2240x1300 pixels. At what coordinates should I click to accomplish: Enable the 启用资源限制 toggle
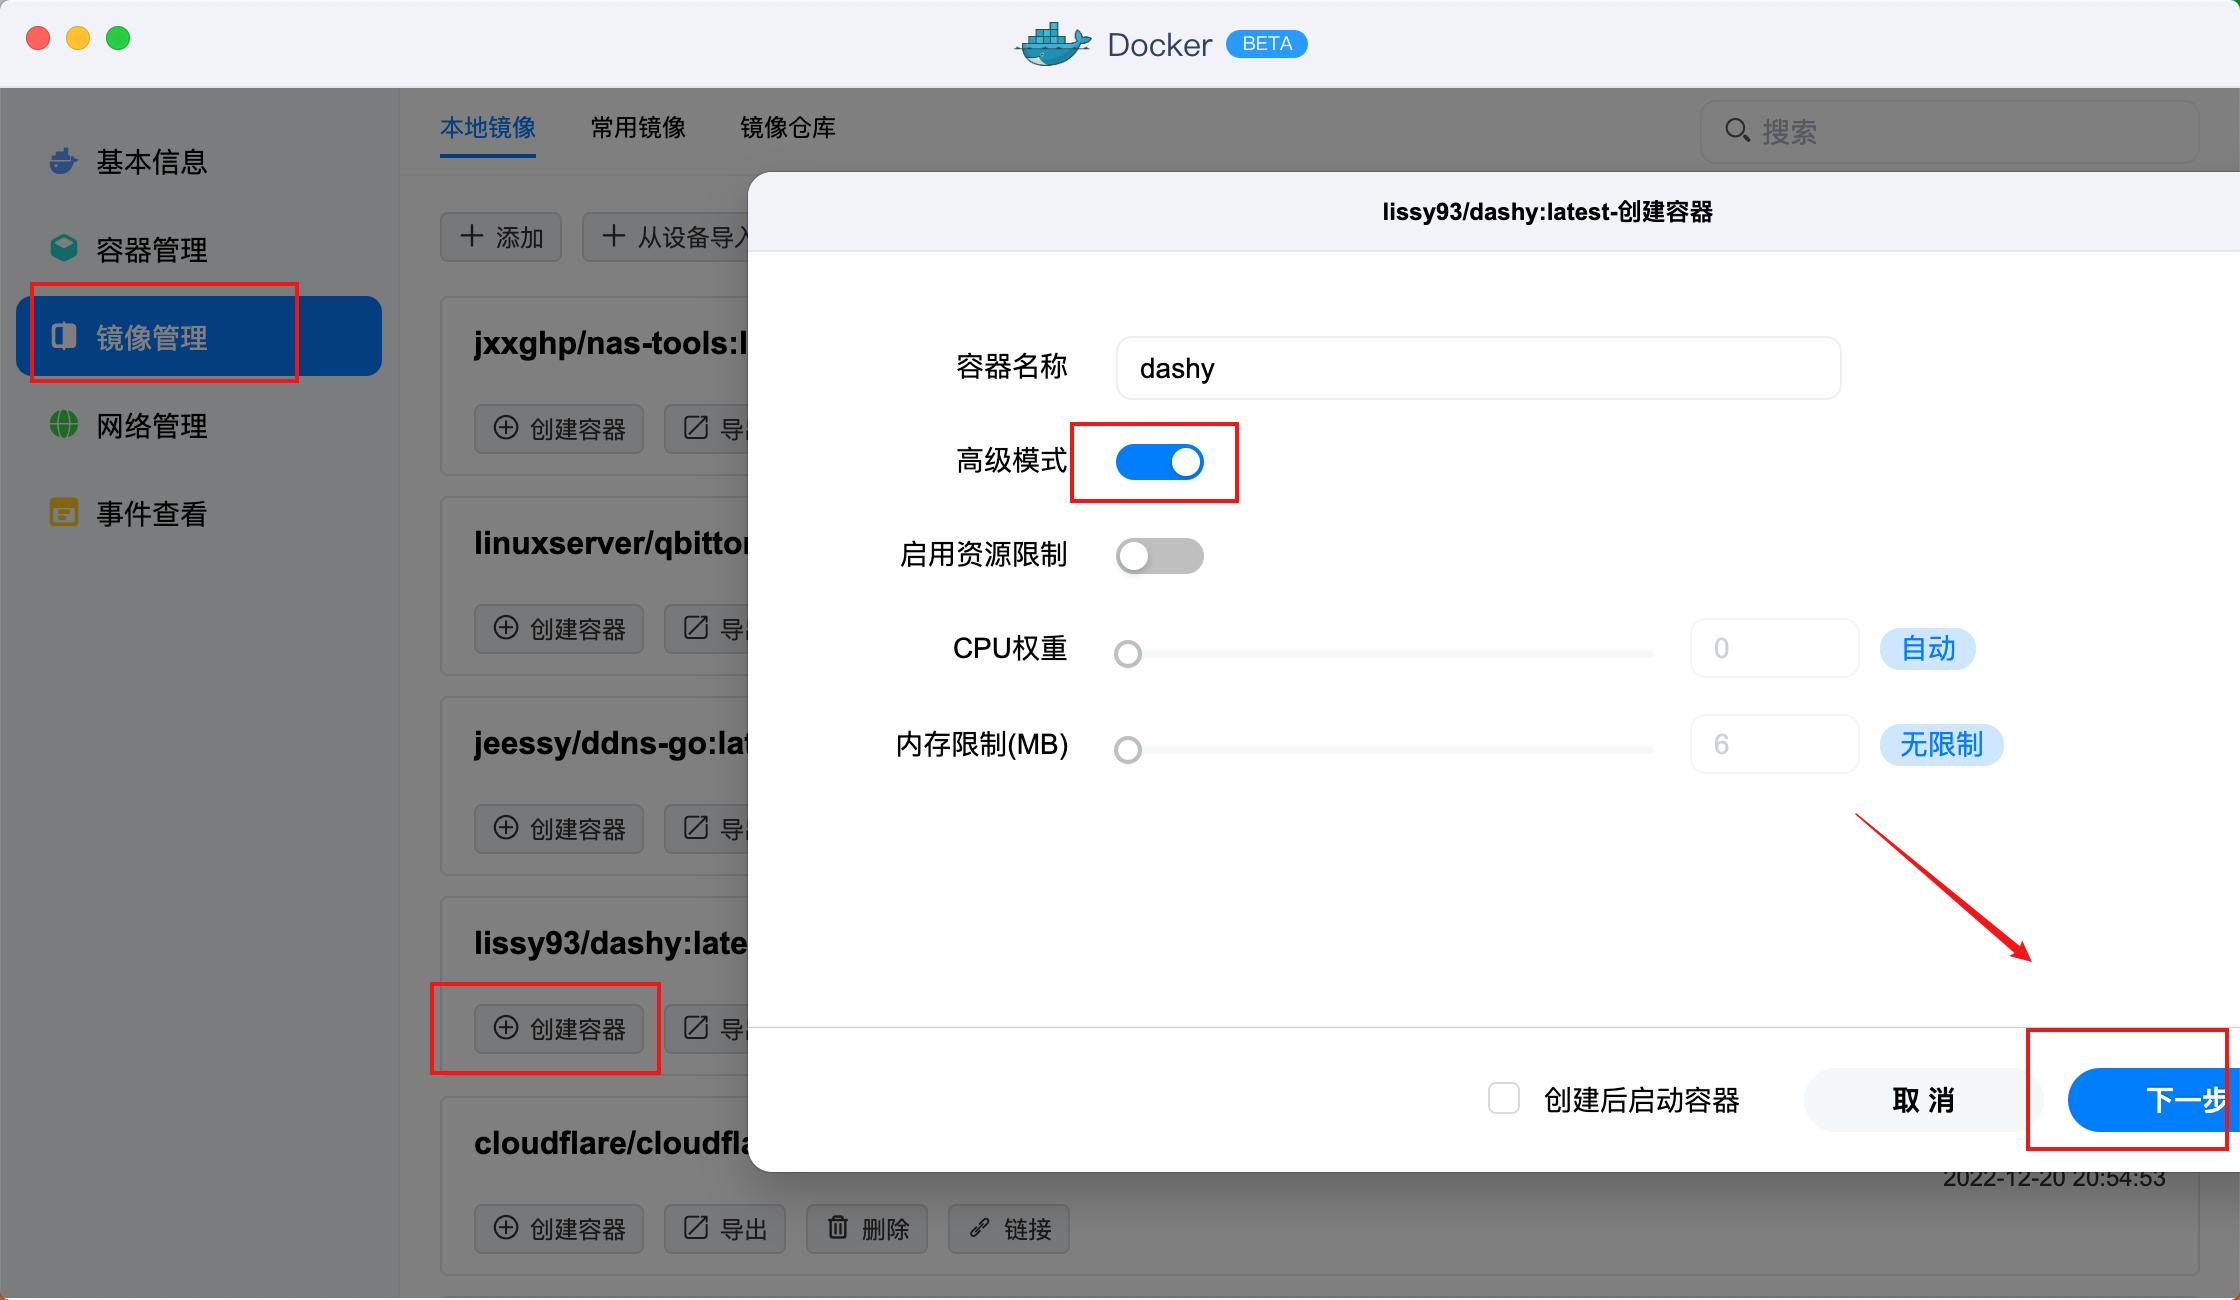click(x=1158, y=555)
